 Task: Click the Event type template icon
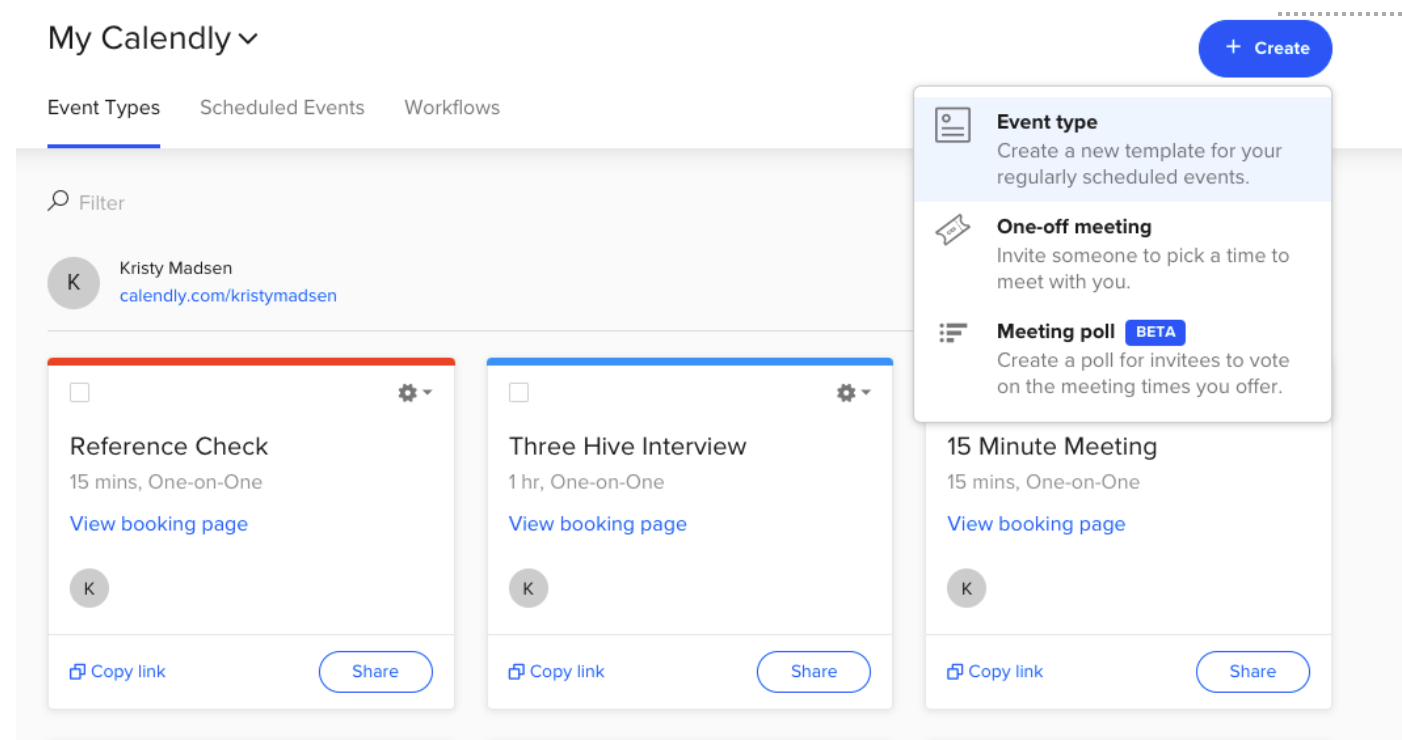click(952, 125)
